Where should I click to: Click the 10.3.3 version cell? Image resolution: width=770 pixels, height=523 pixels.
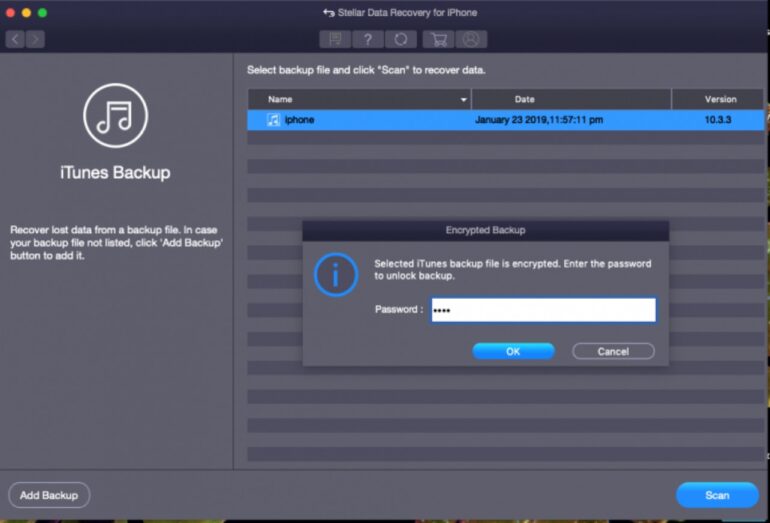tap(717, 120)
